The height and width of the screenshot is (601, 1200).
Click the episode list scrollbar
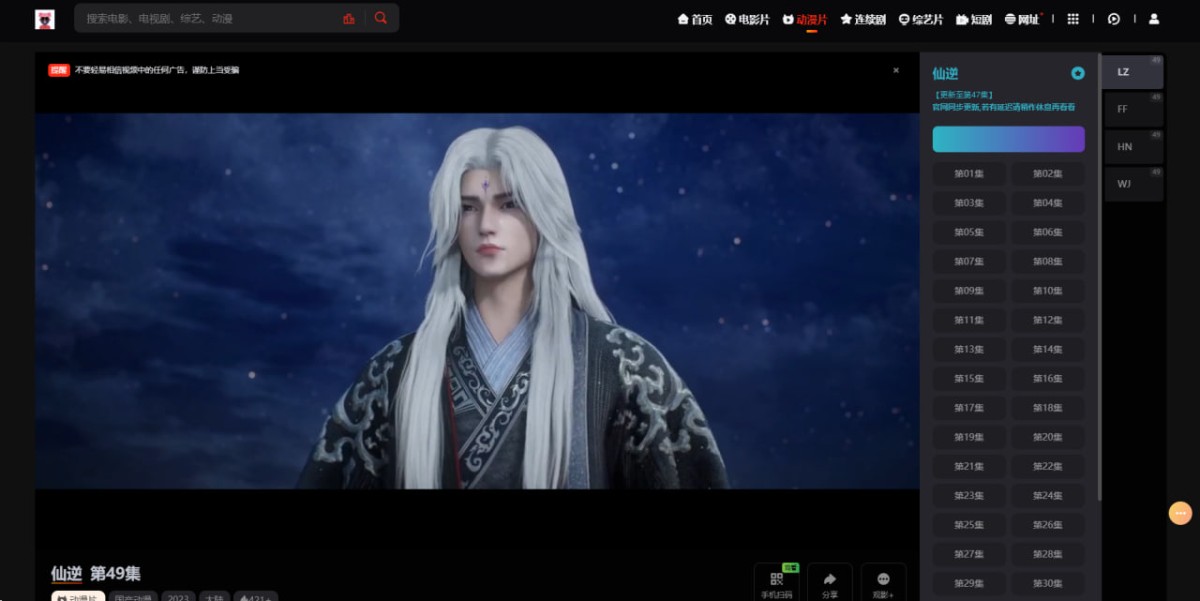(x=1099, y=276)
